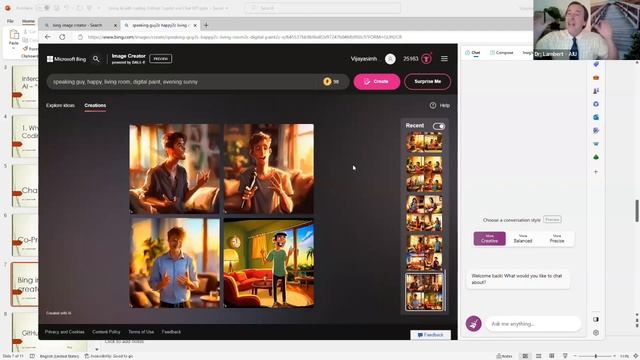Select More Precise conversation style
The image size is (640, 360).
pos(557,239)
